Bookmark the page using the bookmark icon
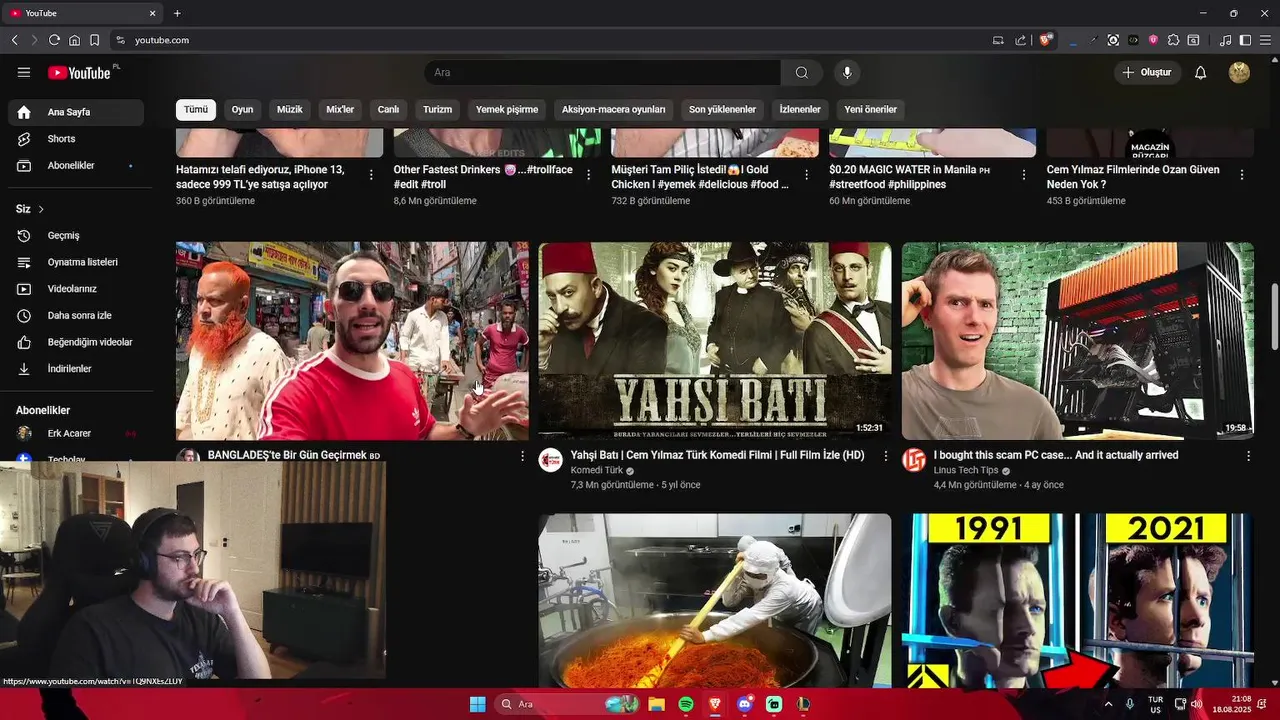The image size is (1280, 720). click(94, 40)
